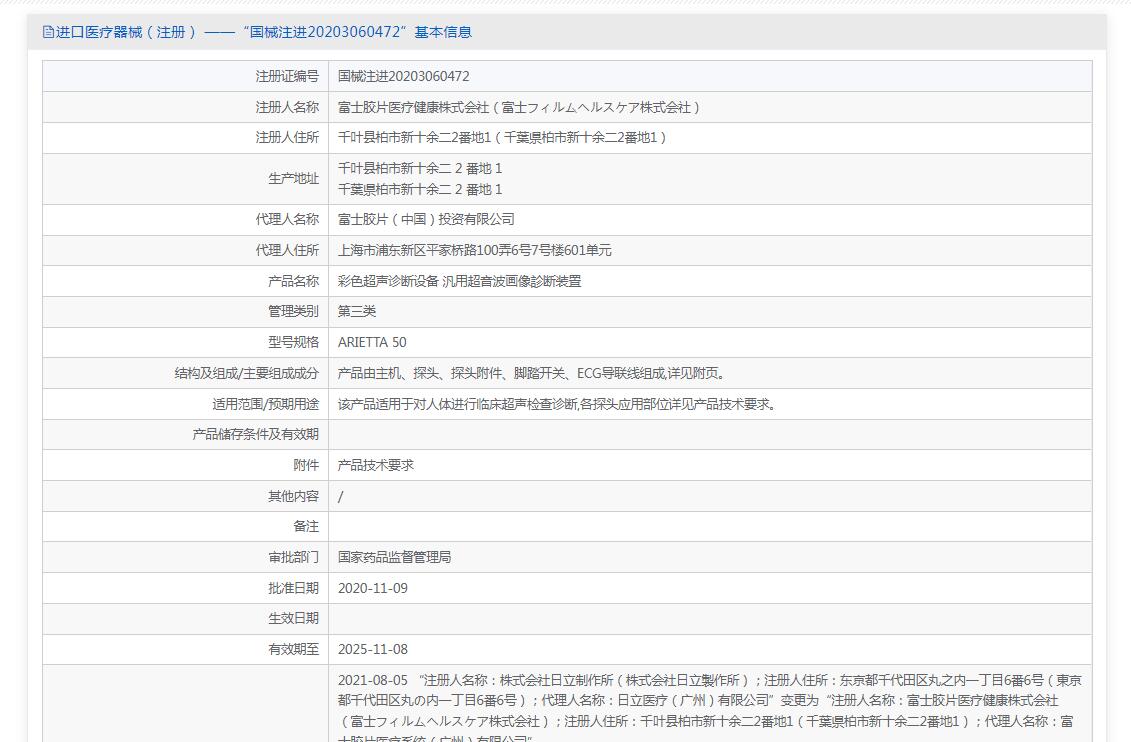Image resolution: width=1131 pixels, height=742 pixels.
Task: Select the 代理人名称 label
Action: pyautogui.click(x=287, y=219)
